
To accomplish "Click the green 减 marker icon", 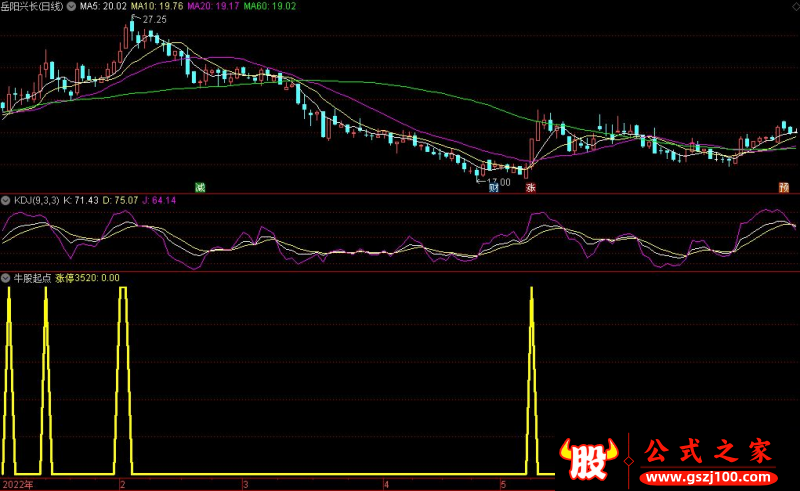I will [x=200, y=187].
